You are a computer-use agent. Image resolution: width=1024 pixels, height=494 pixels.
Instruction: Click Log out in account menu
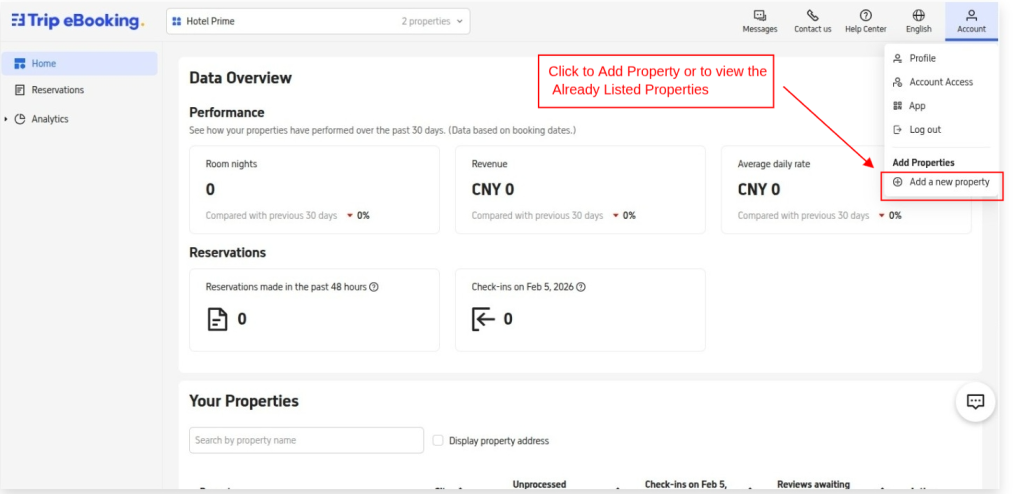pyautogui.click(x=924, y=130)
